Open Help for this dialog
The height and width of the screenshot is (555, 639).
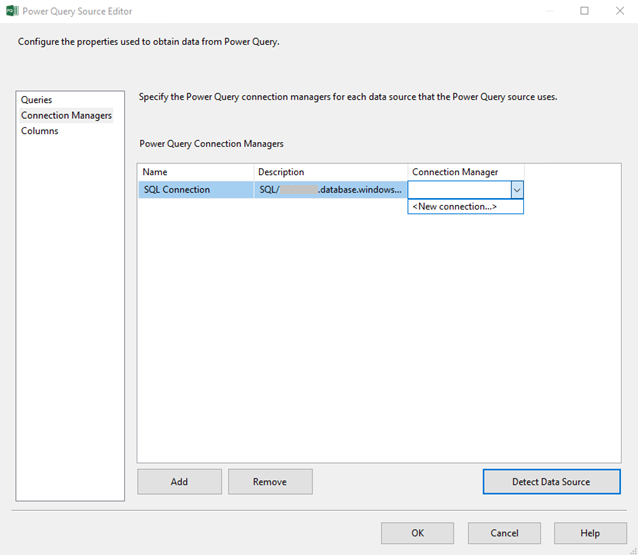[590, 533]
